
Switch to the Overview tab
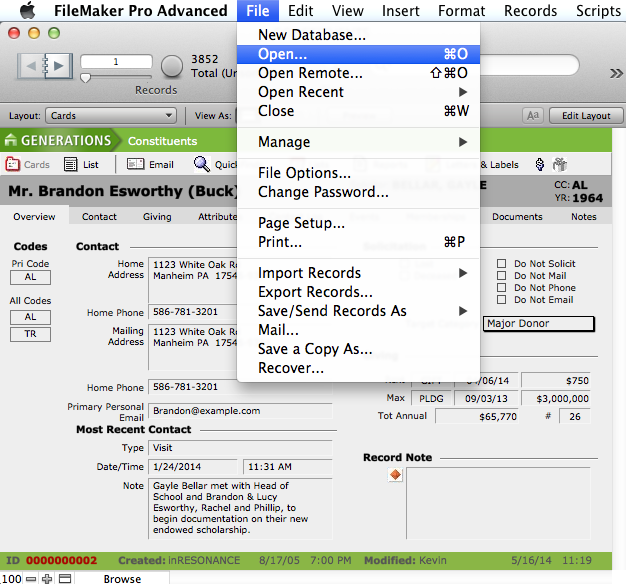click(34, 216)
